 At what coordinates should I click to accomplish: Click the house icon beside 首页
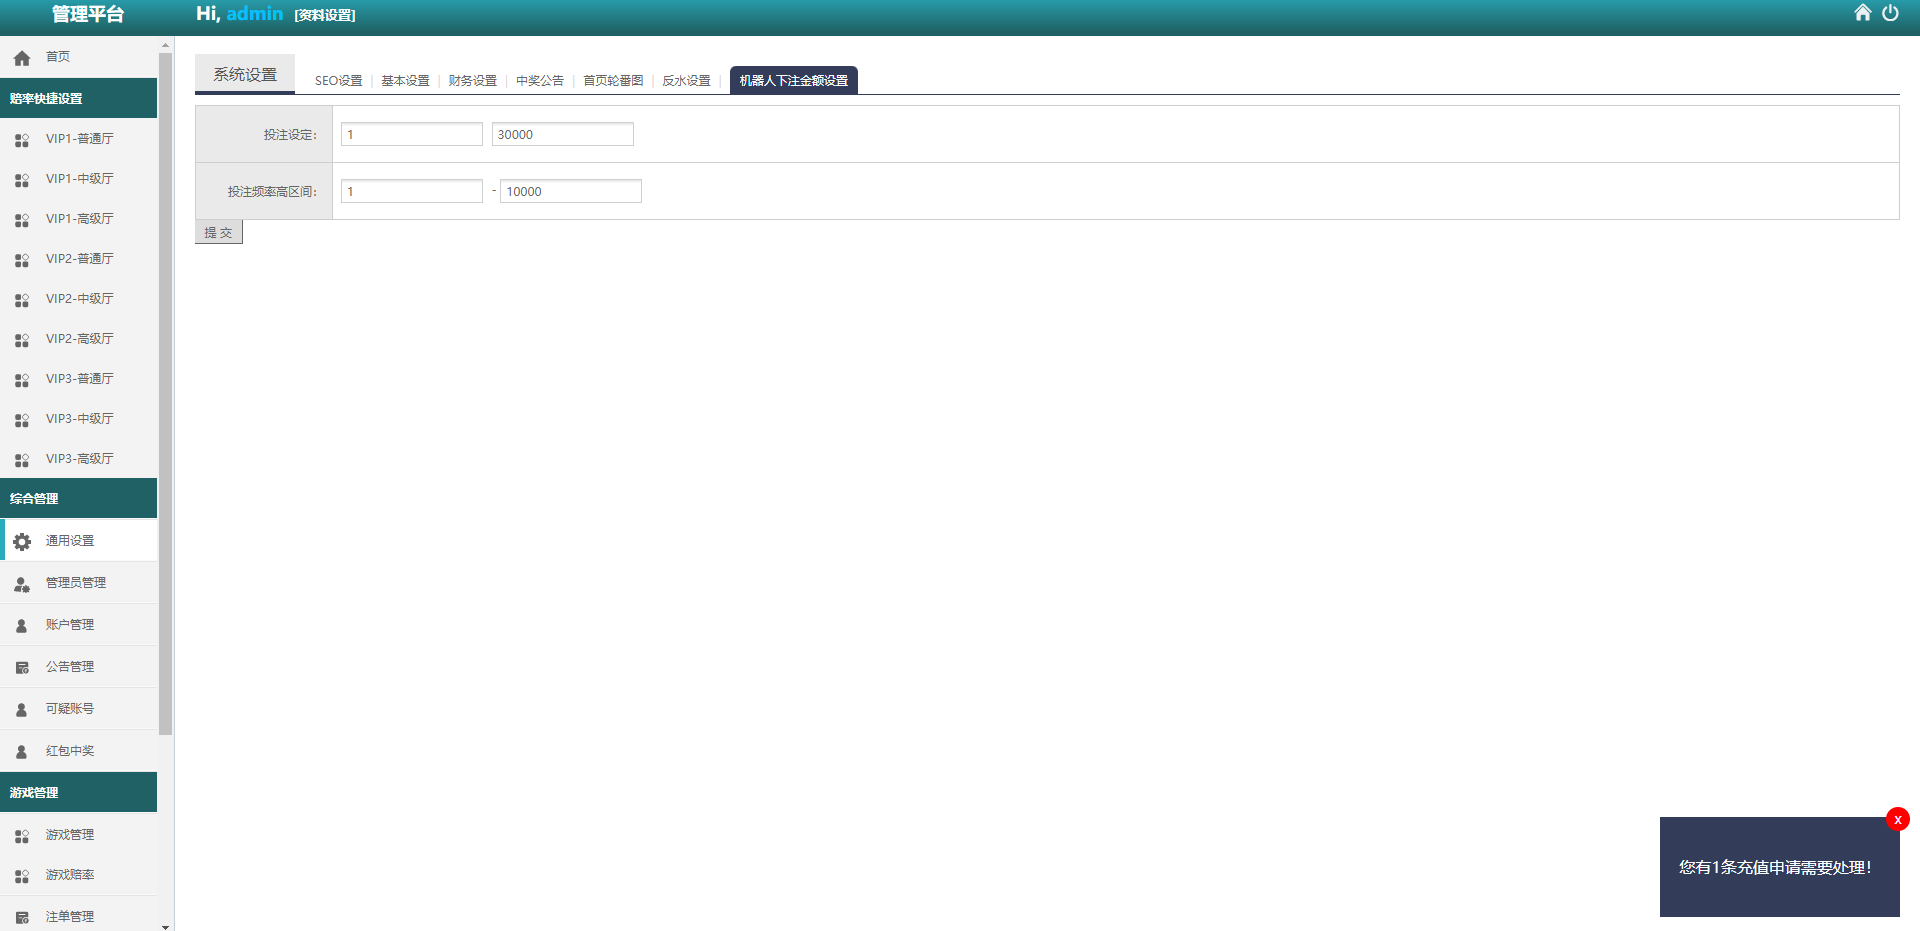pos(22,58)
